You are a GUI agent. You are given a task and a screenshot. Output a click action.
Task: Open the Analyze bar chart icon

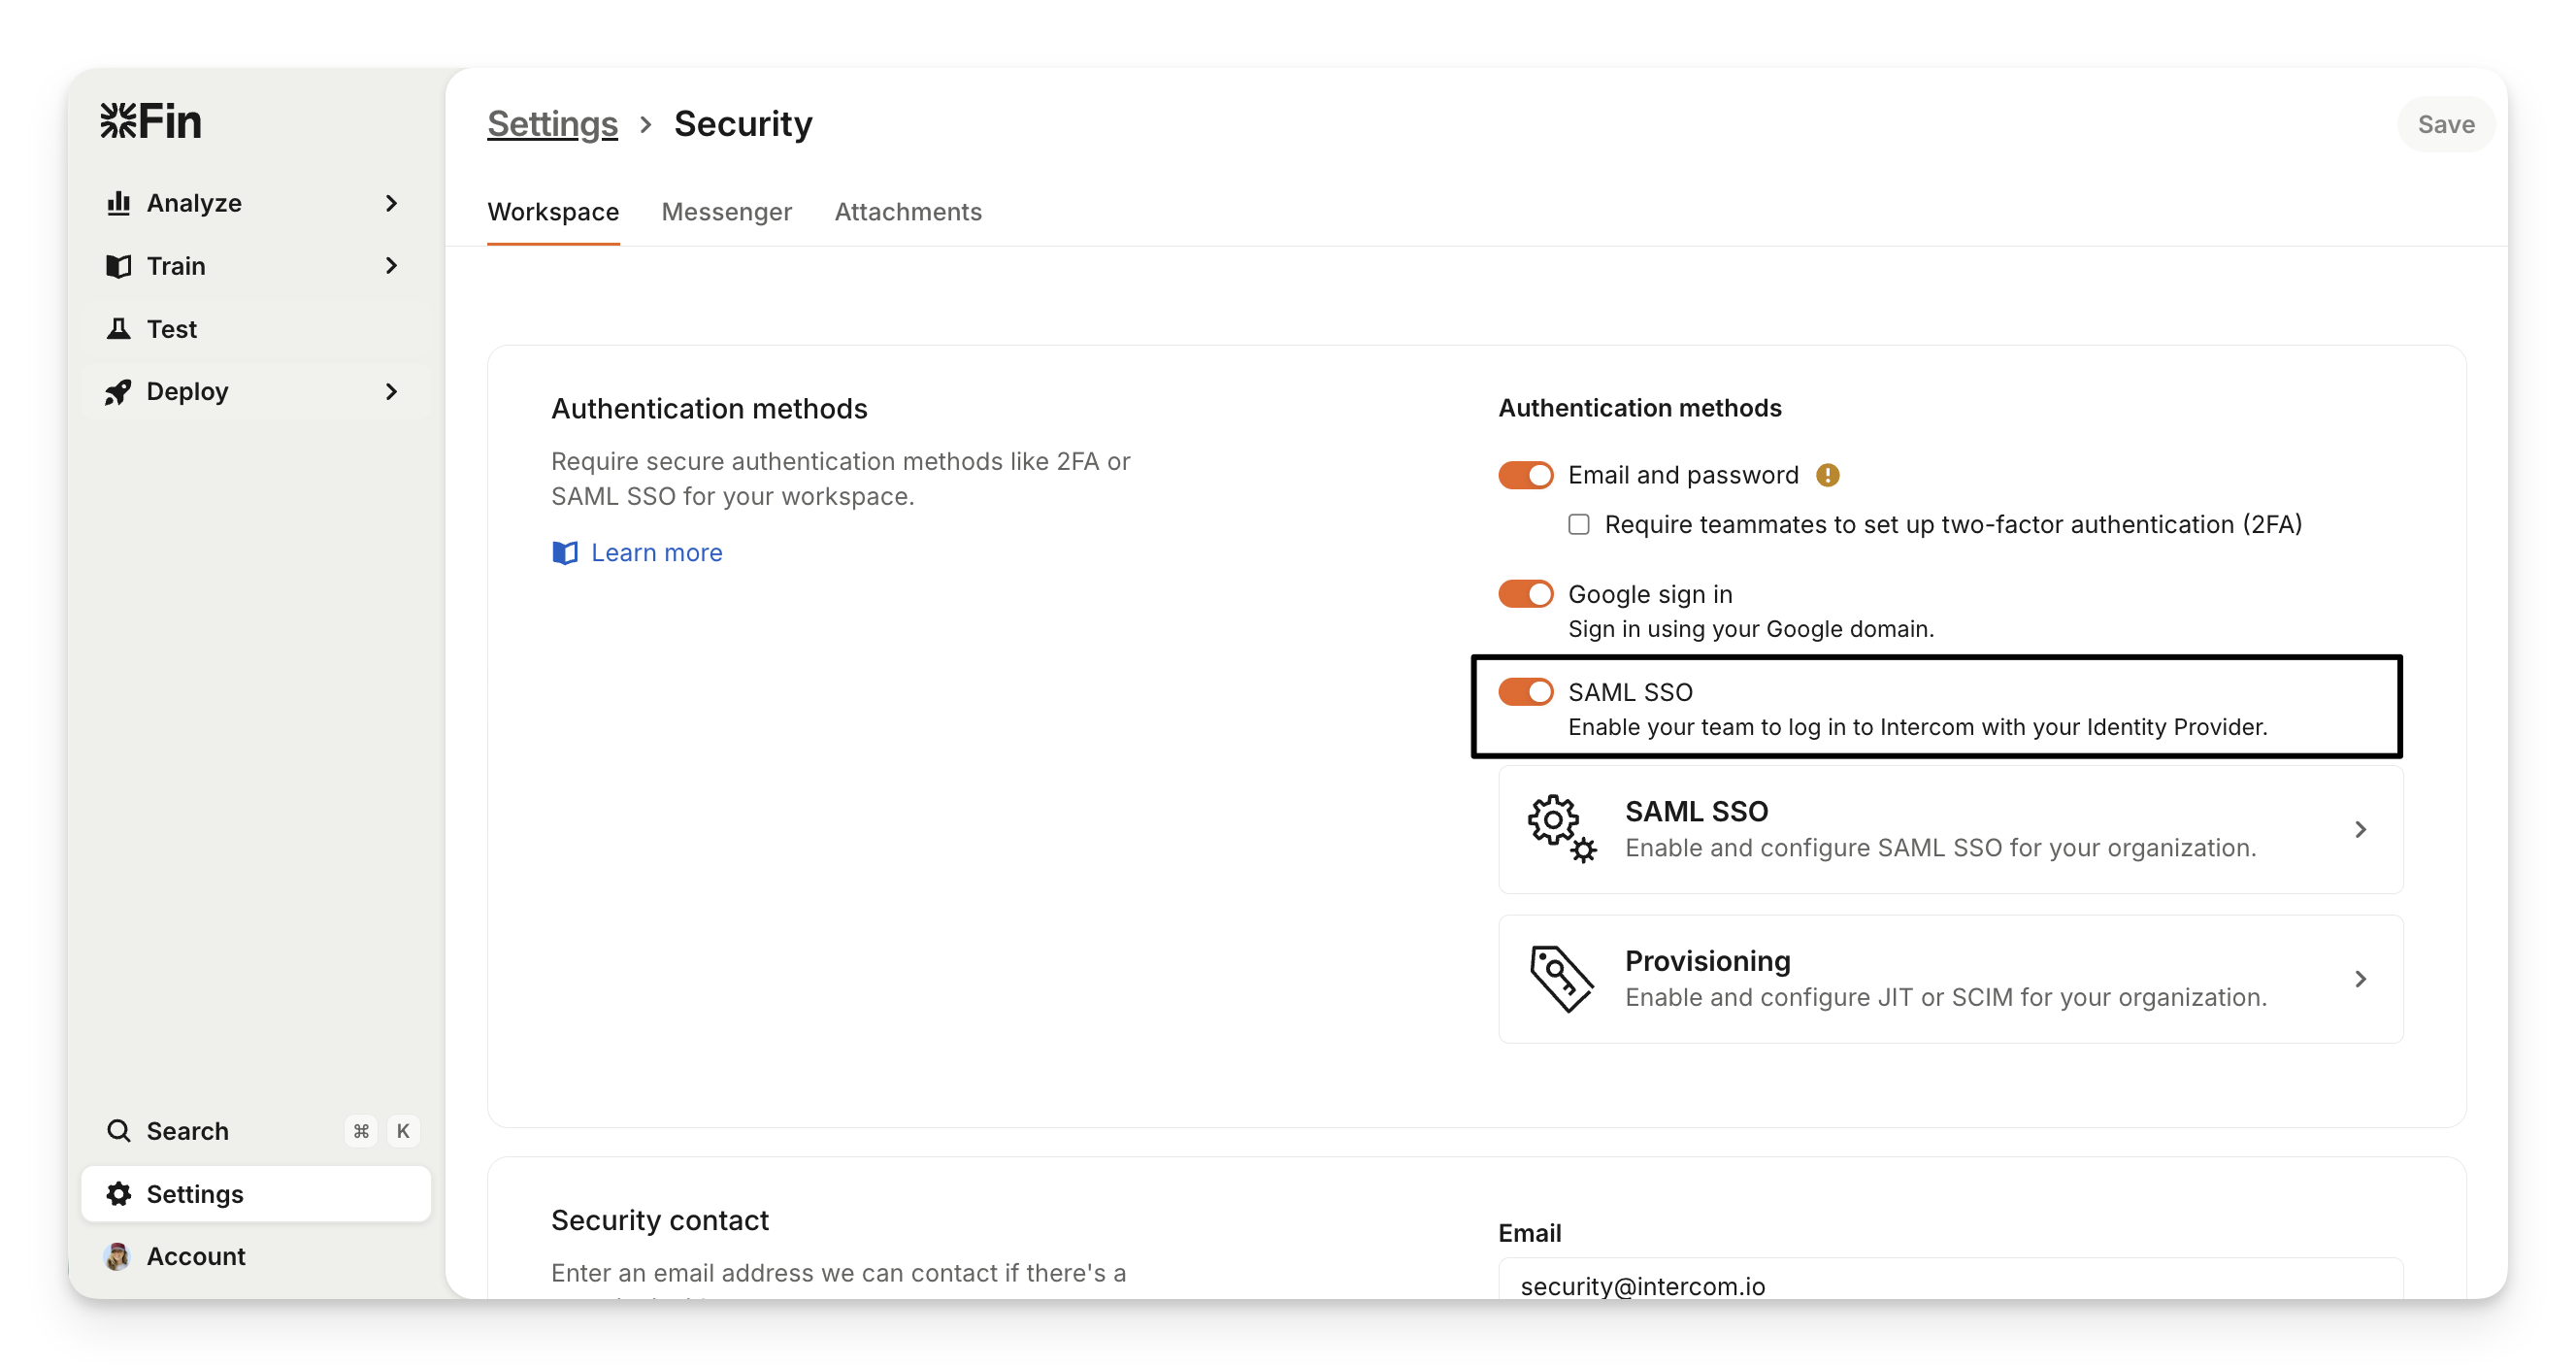[x=119, y=203]
